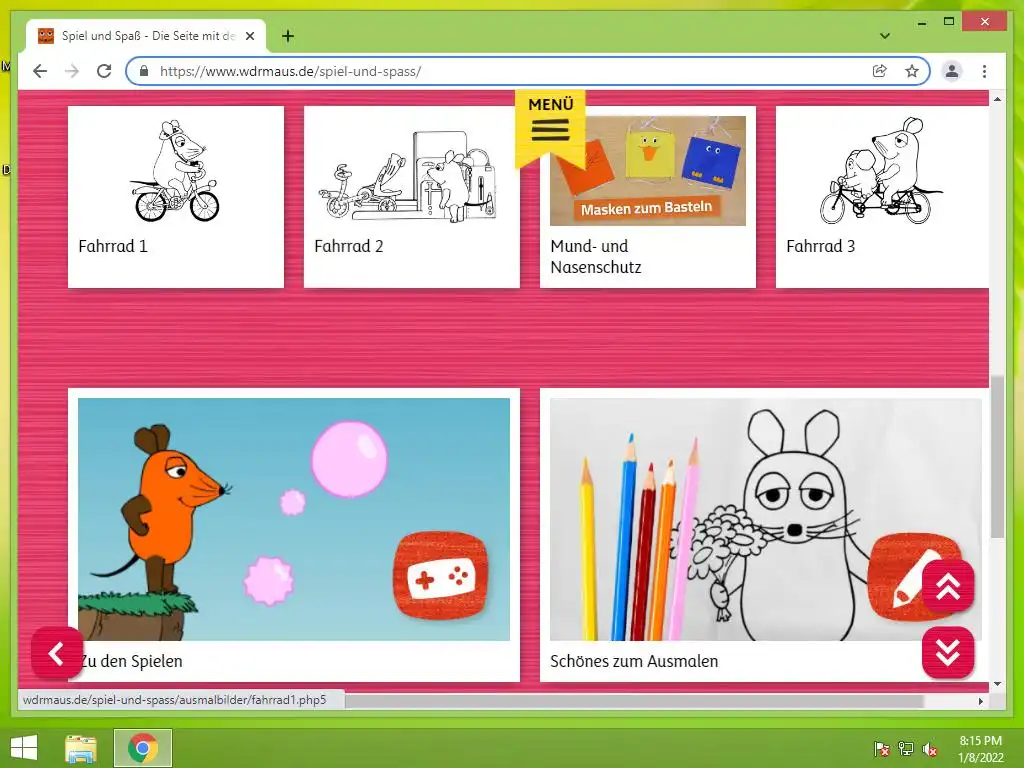Jump down with the double-down chevron button
The height and width of the screenshot is (768, 1024).
[x=948, y=652]
